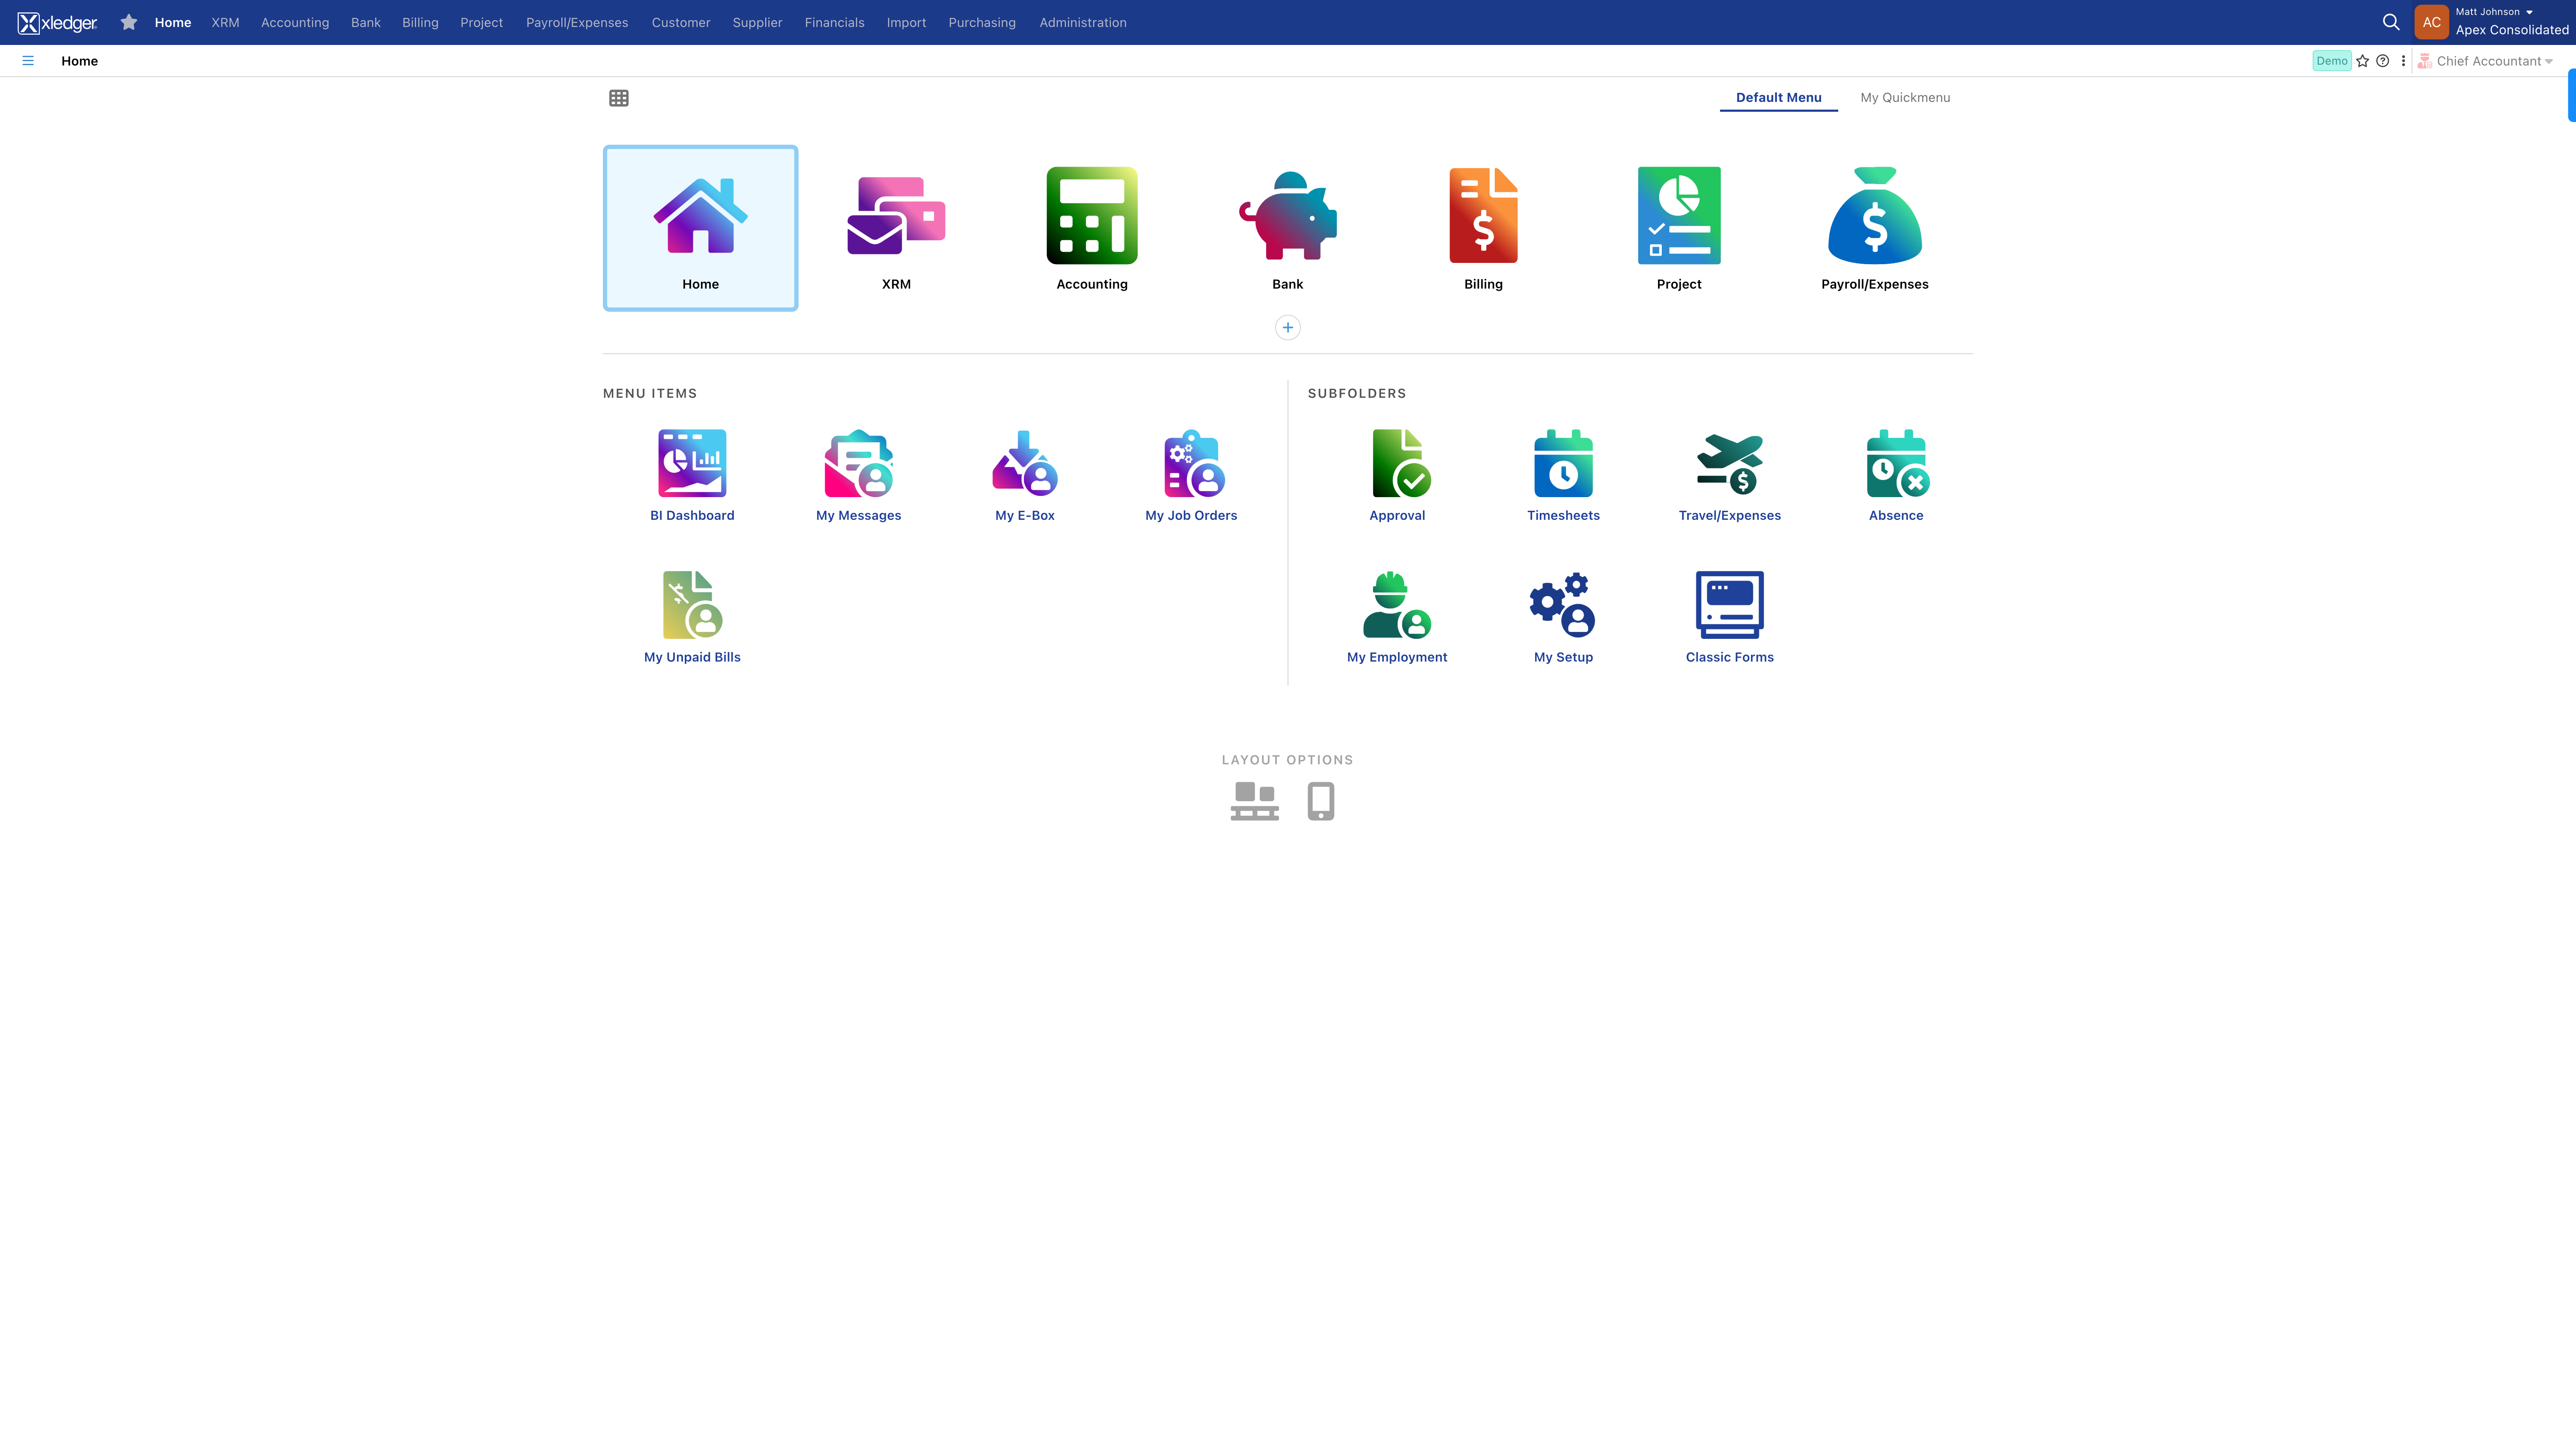Toggle favorite star next to Demo

pos(2363,61)
